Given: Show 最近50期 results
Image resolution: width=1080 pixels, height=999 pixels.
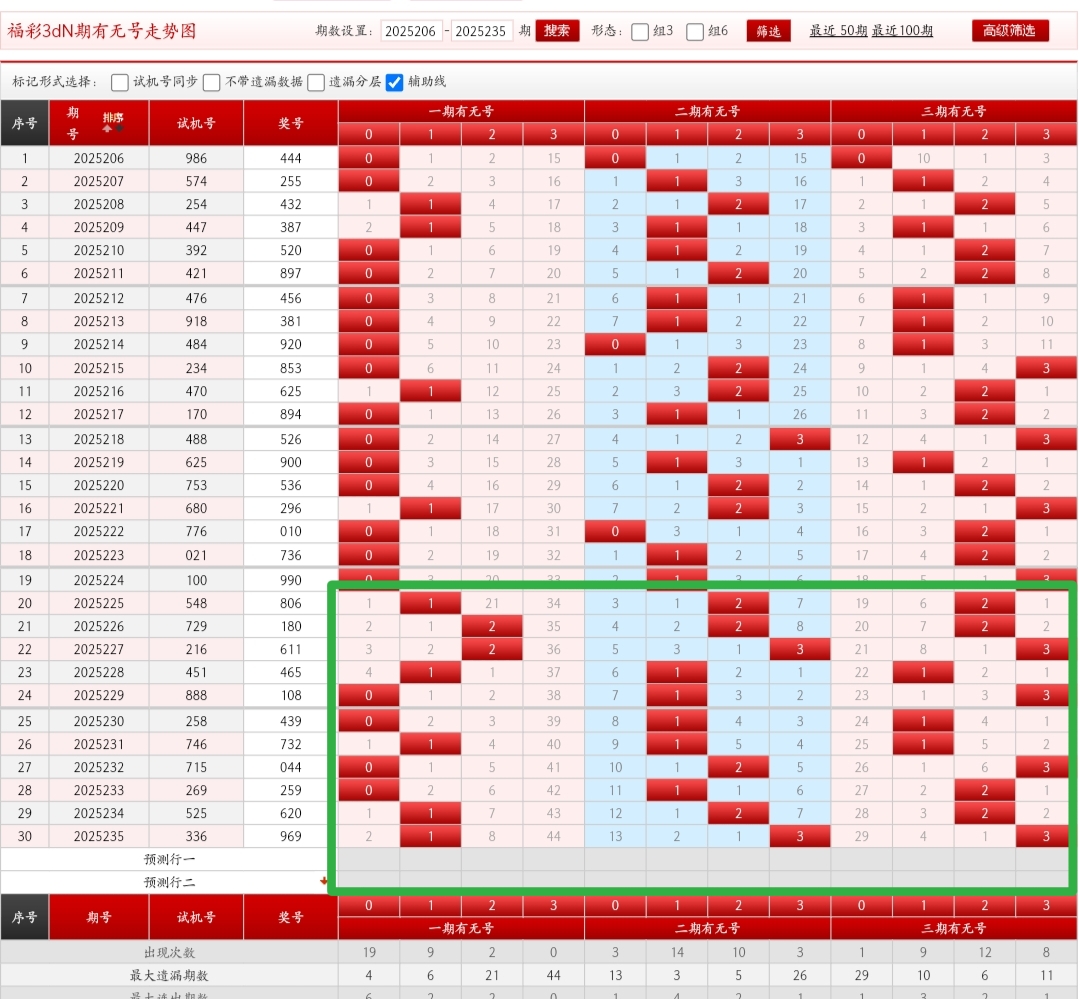Looking at the screenshot, I should (838, 31).
